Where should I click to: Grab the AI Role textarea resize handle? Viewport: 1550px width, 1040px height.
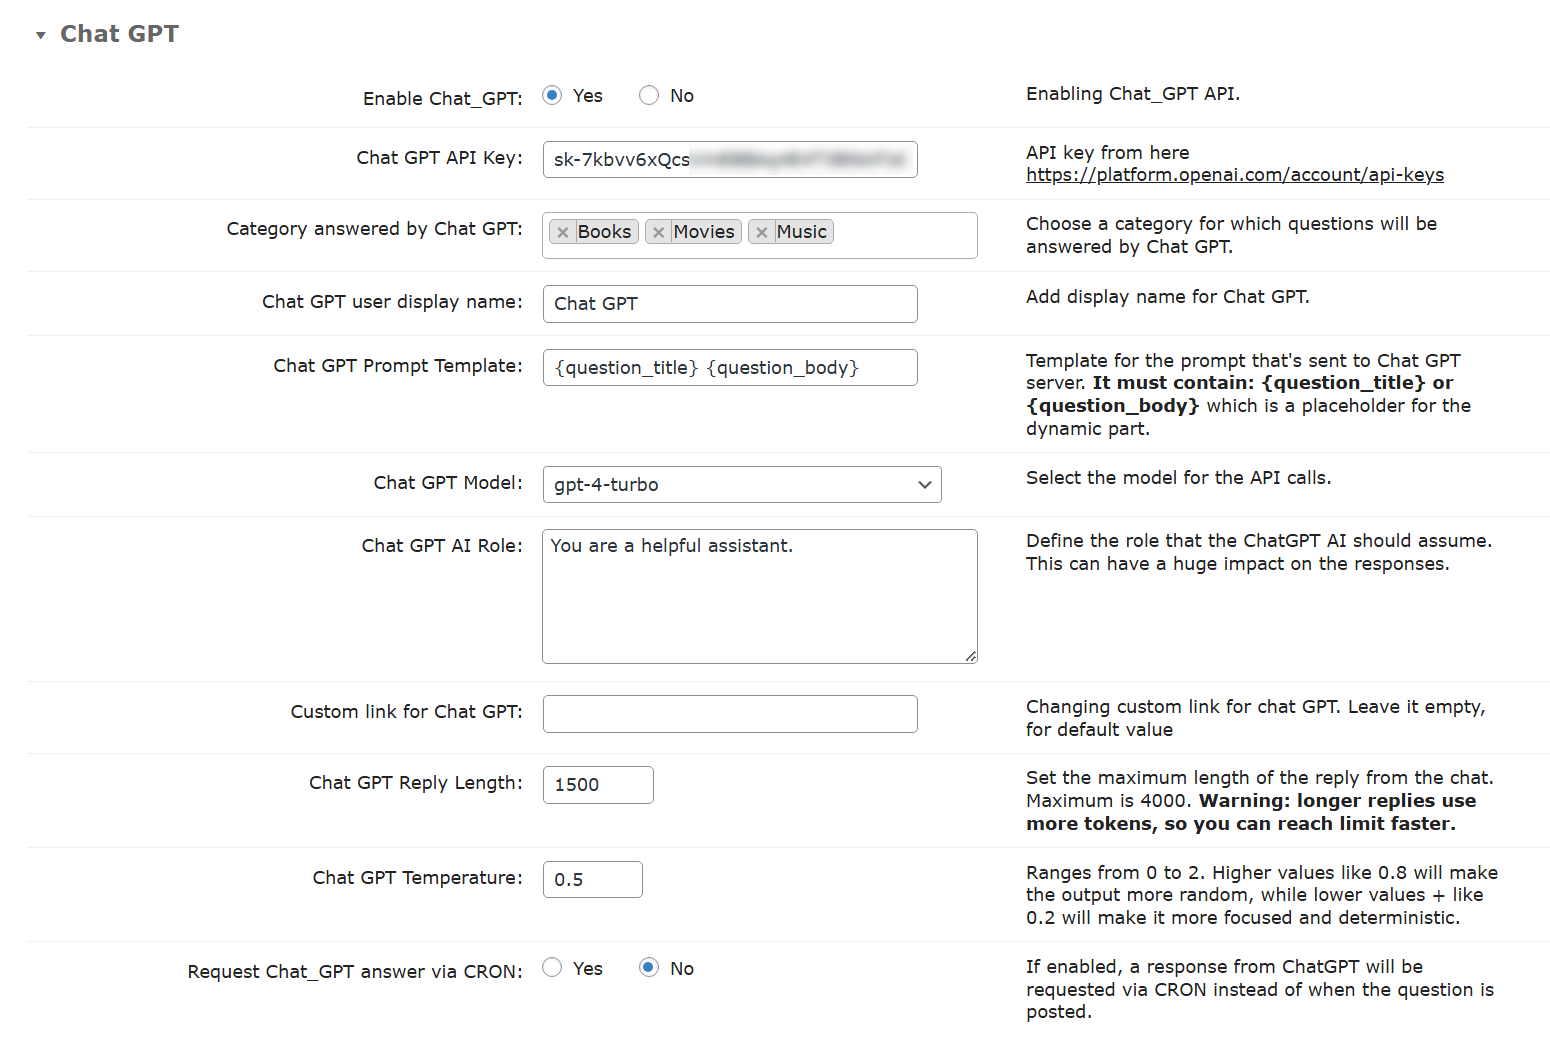point(971,657)
